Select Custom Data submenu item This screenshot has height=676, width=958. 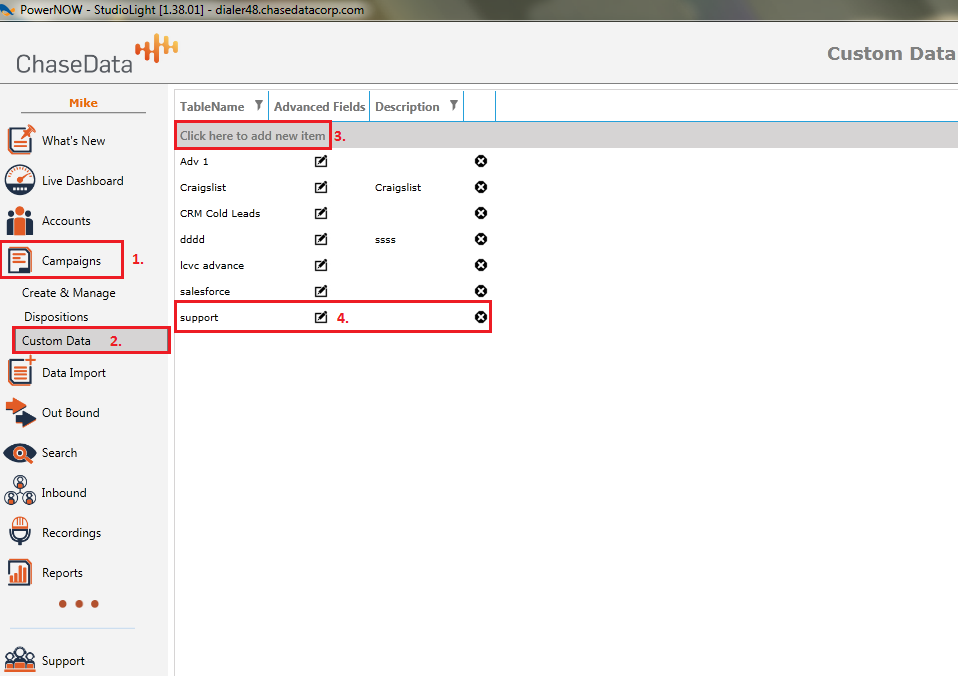click(57, 341)
